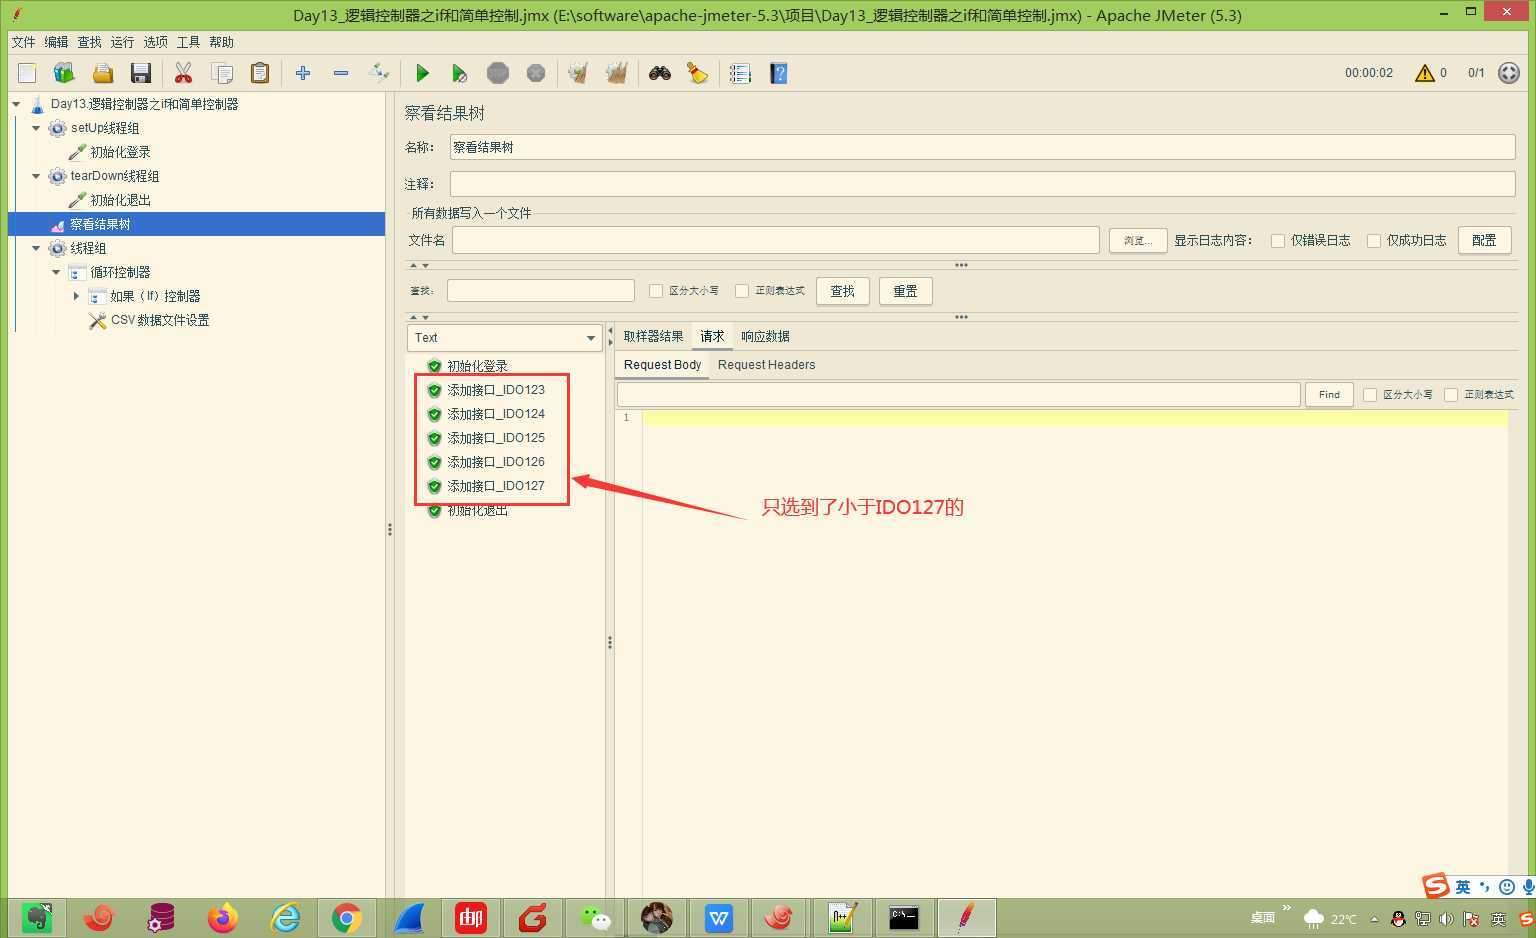Click the 配置 button
The image size is (1536, 938).
pos(1484,240)
